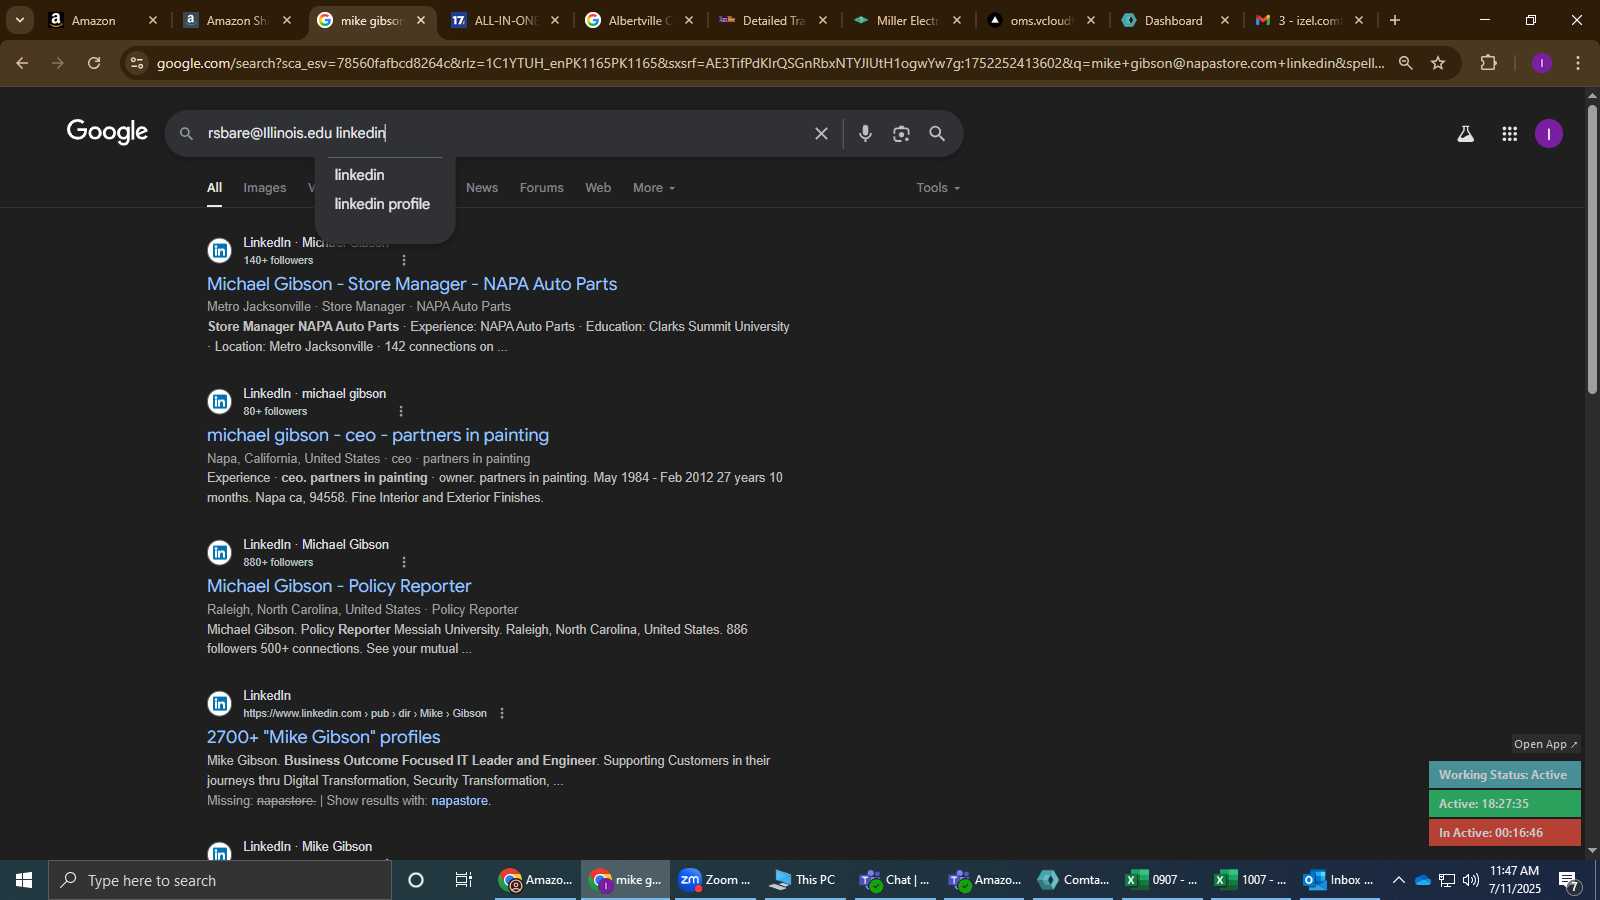Viewport: 1600px width, 900px height.
Task: Open Task View in the taskbar
Action: click(463, 880)
